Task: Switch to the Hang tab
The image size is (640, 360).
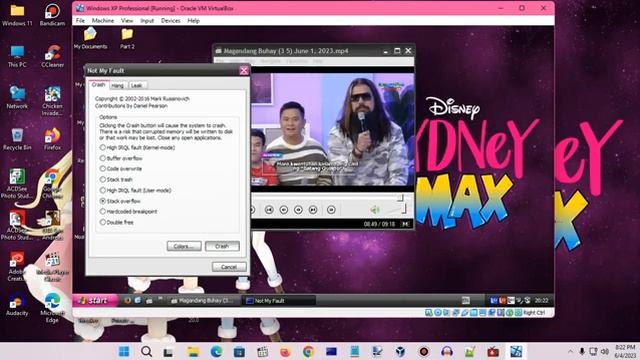Action: [x=118, y=85]
